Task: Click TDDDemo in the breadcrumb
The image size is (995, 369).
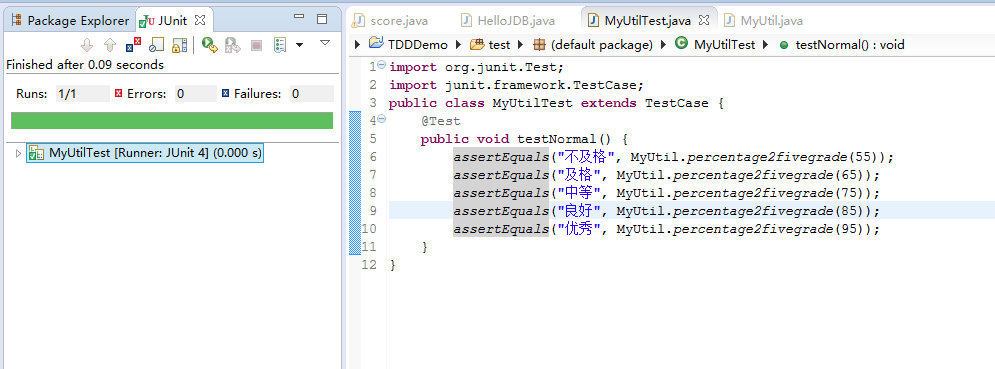Action: [418, 44]
